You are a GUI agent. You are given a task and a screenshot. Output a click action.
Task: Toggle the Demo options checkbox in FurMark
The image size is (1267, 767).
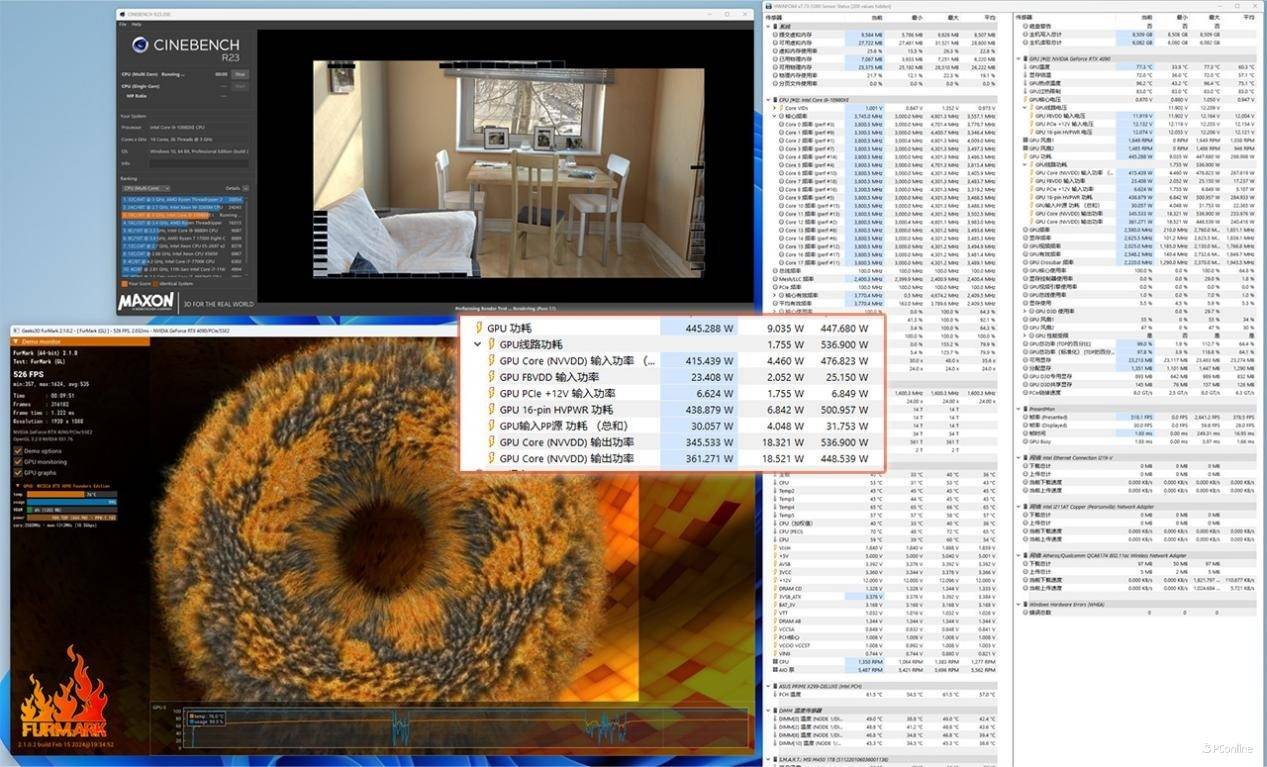18,451
